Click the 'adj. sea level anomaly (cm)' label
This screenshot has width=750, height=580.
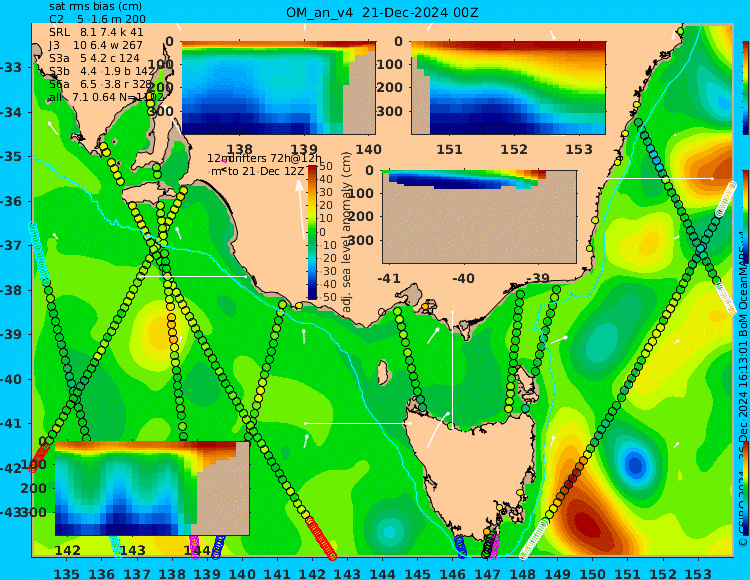click(x=346, y=232)
